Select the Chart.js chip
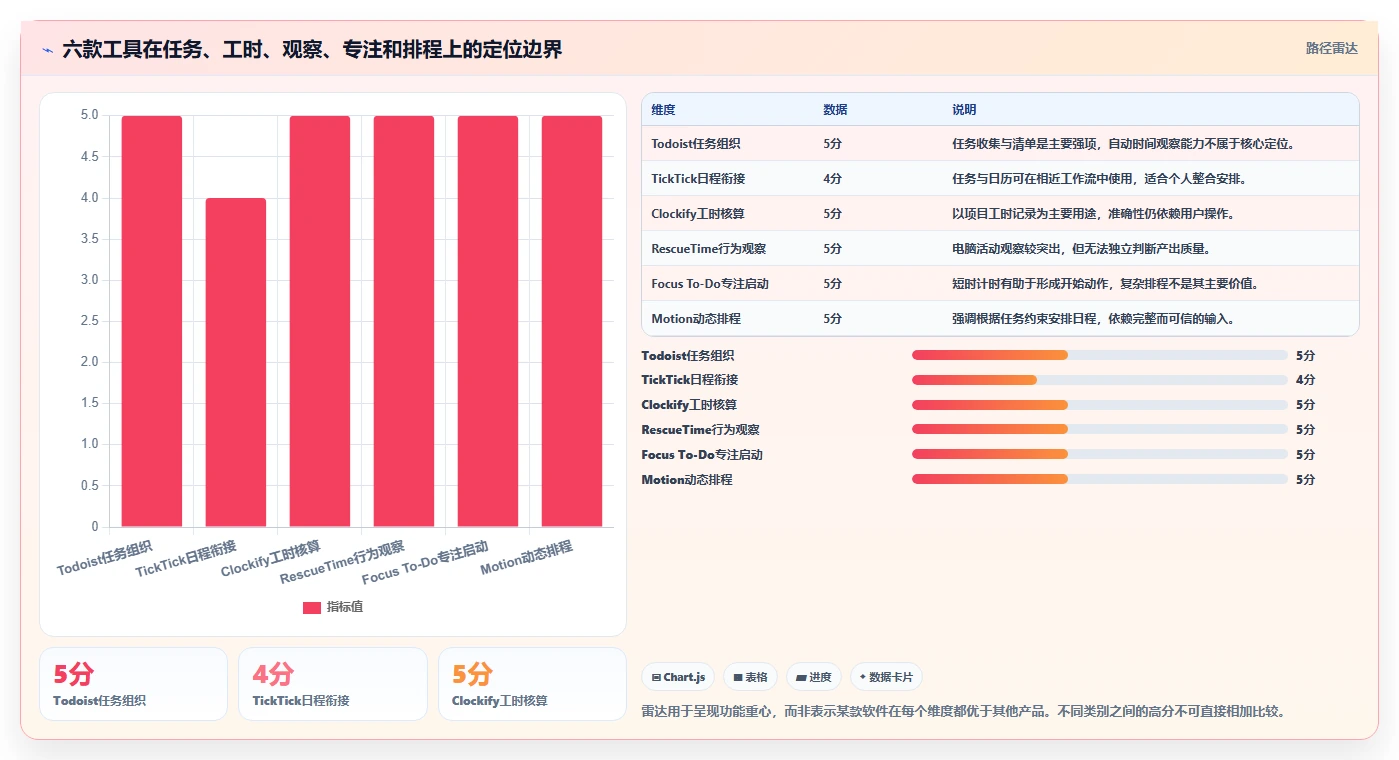Viewport: 1399px width, 760px height. pos(678,677)
